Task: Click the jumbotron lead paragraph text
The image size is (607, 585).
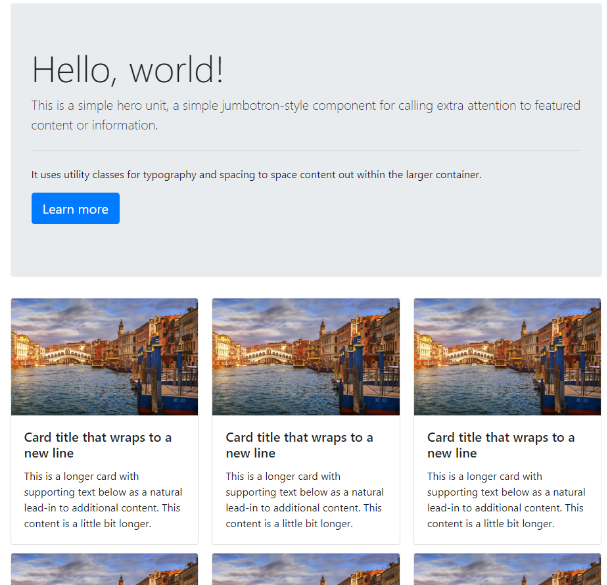Action: click(306, 115)
